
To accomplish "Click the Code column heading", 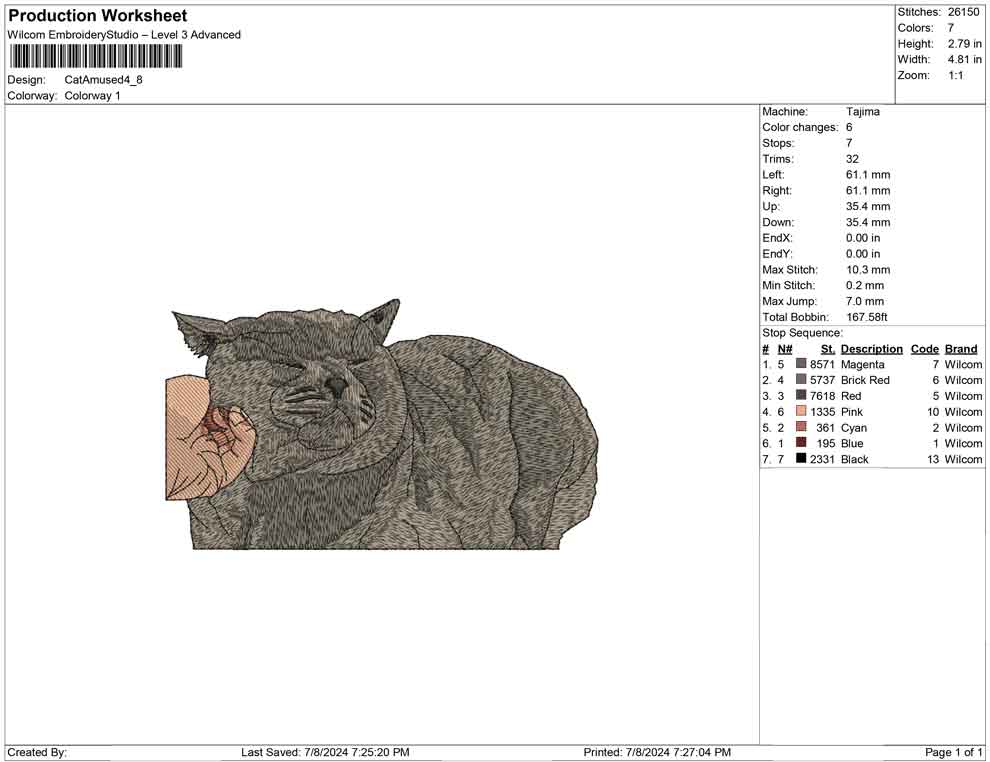I will point(925,348).
